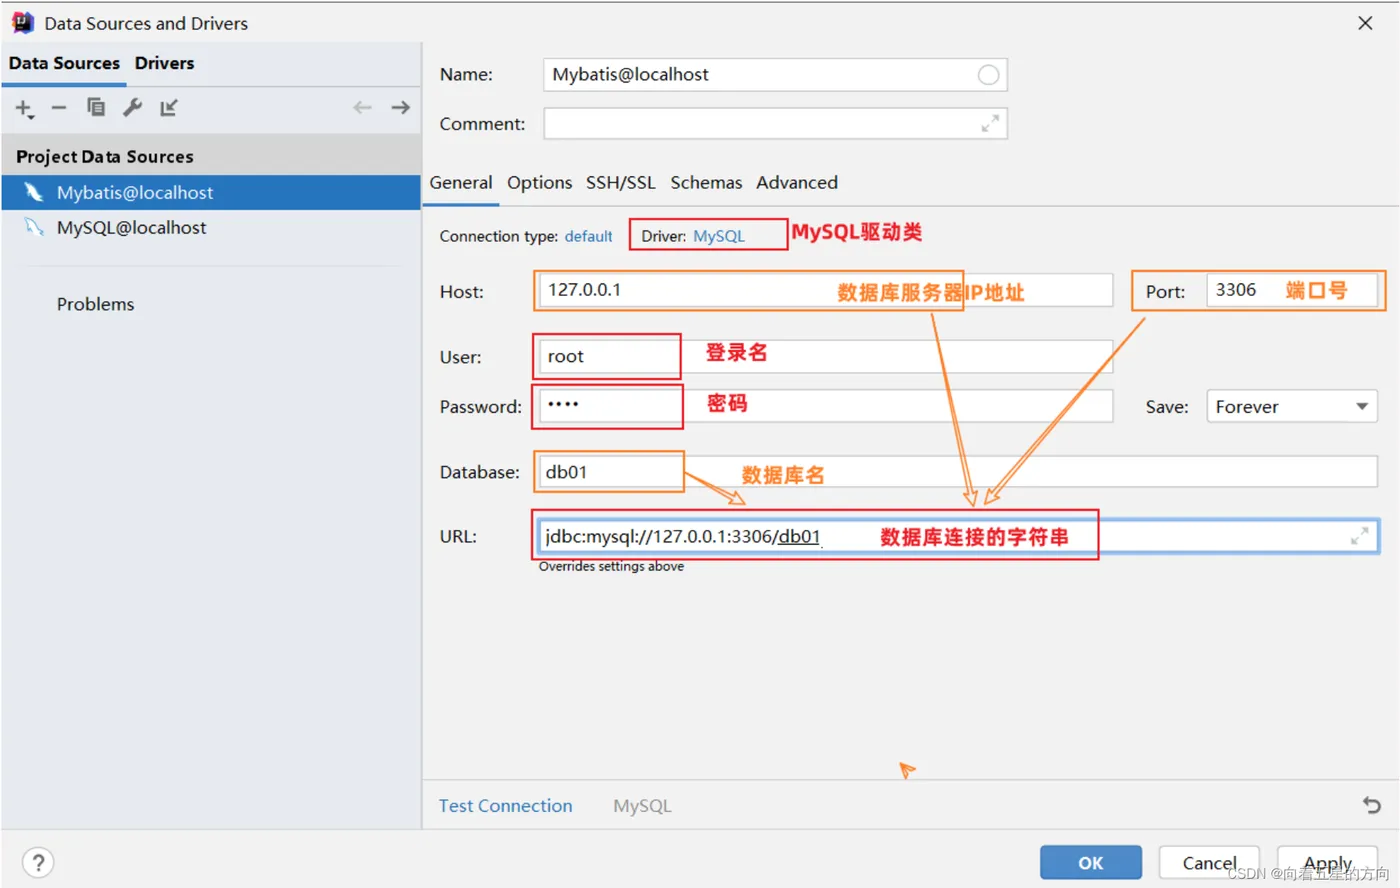Go forward with the right arrow

click(401, 107)
